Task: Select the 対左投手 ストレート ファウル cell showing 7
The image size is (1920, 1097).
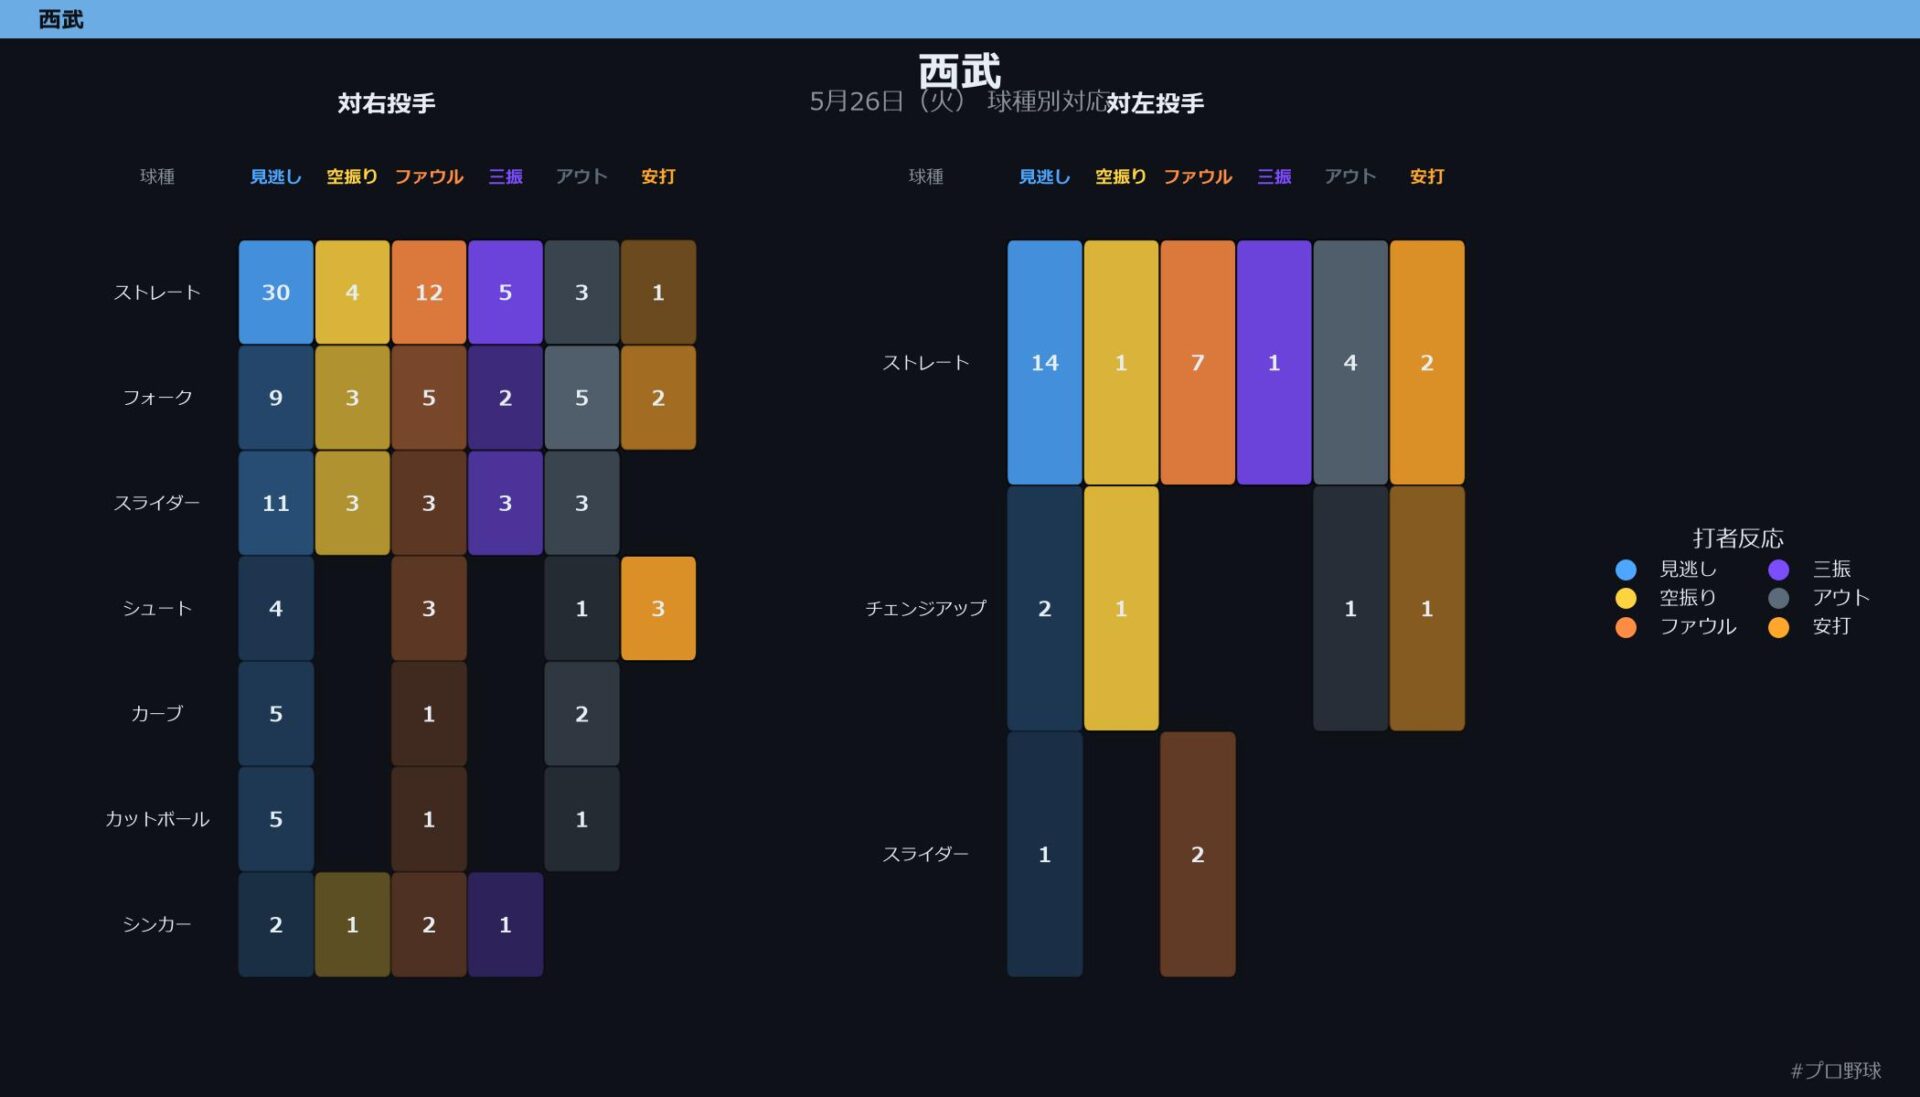Action: [x=1198, y=362]
